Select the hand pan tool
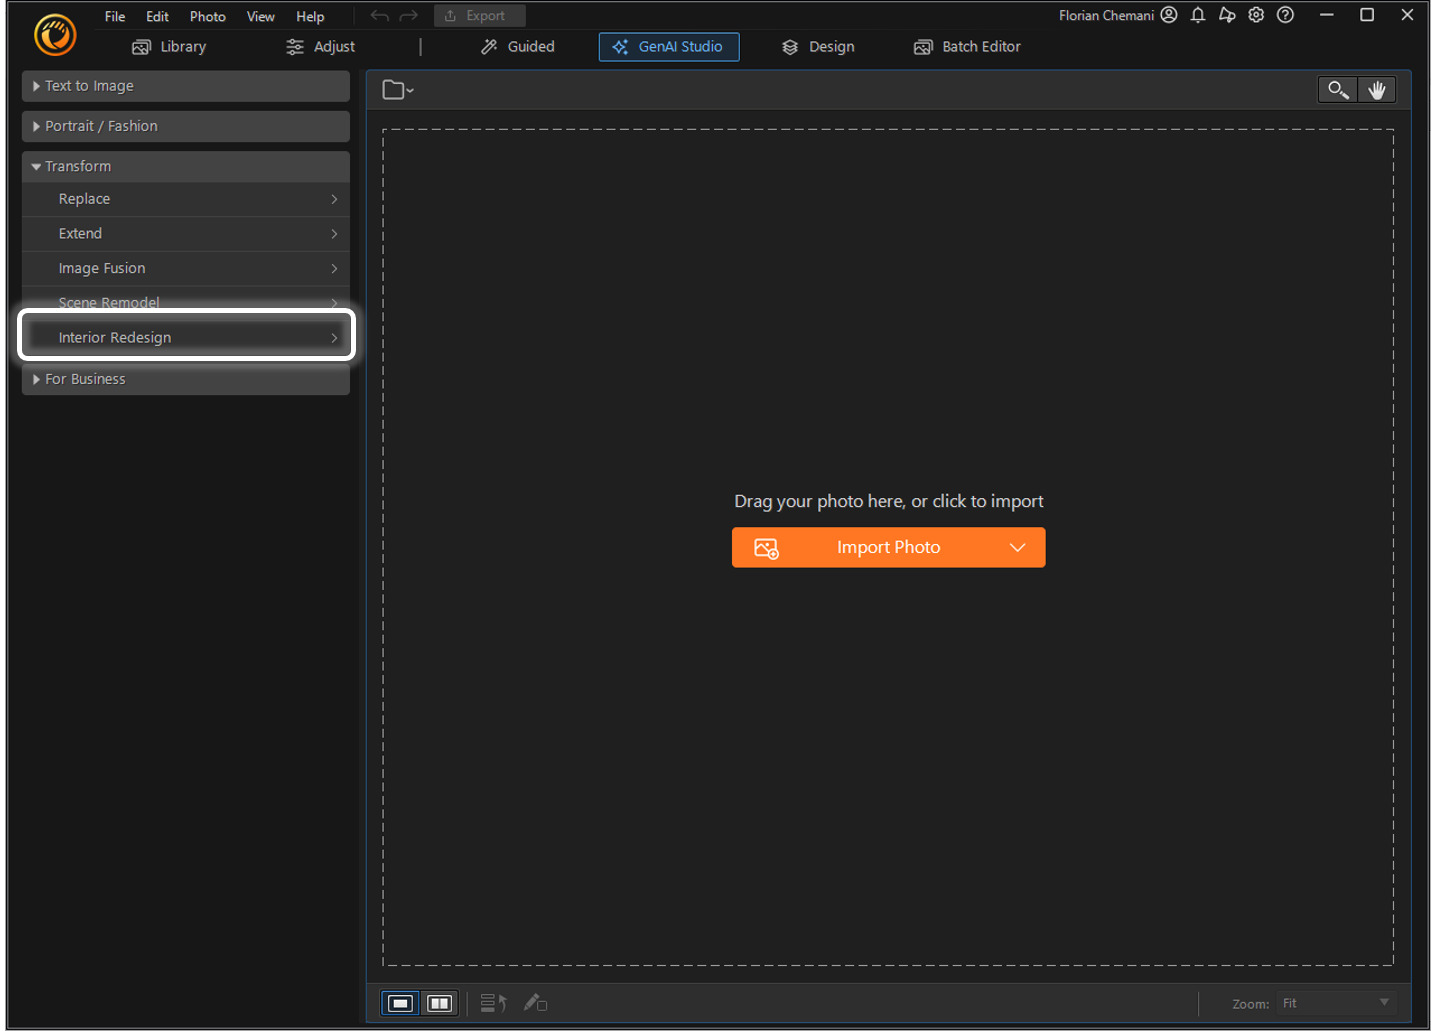This screenshot has height=1031, width=1431. [1377, 89]
